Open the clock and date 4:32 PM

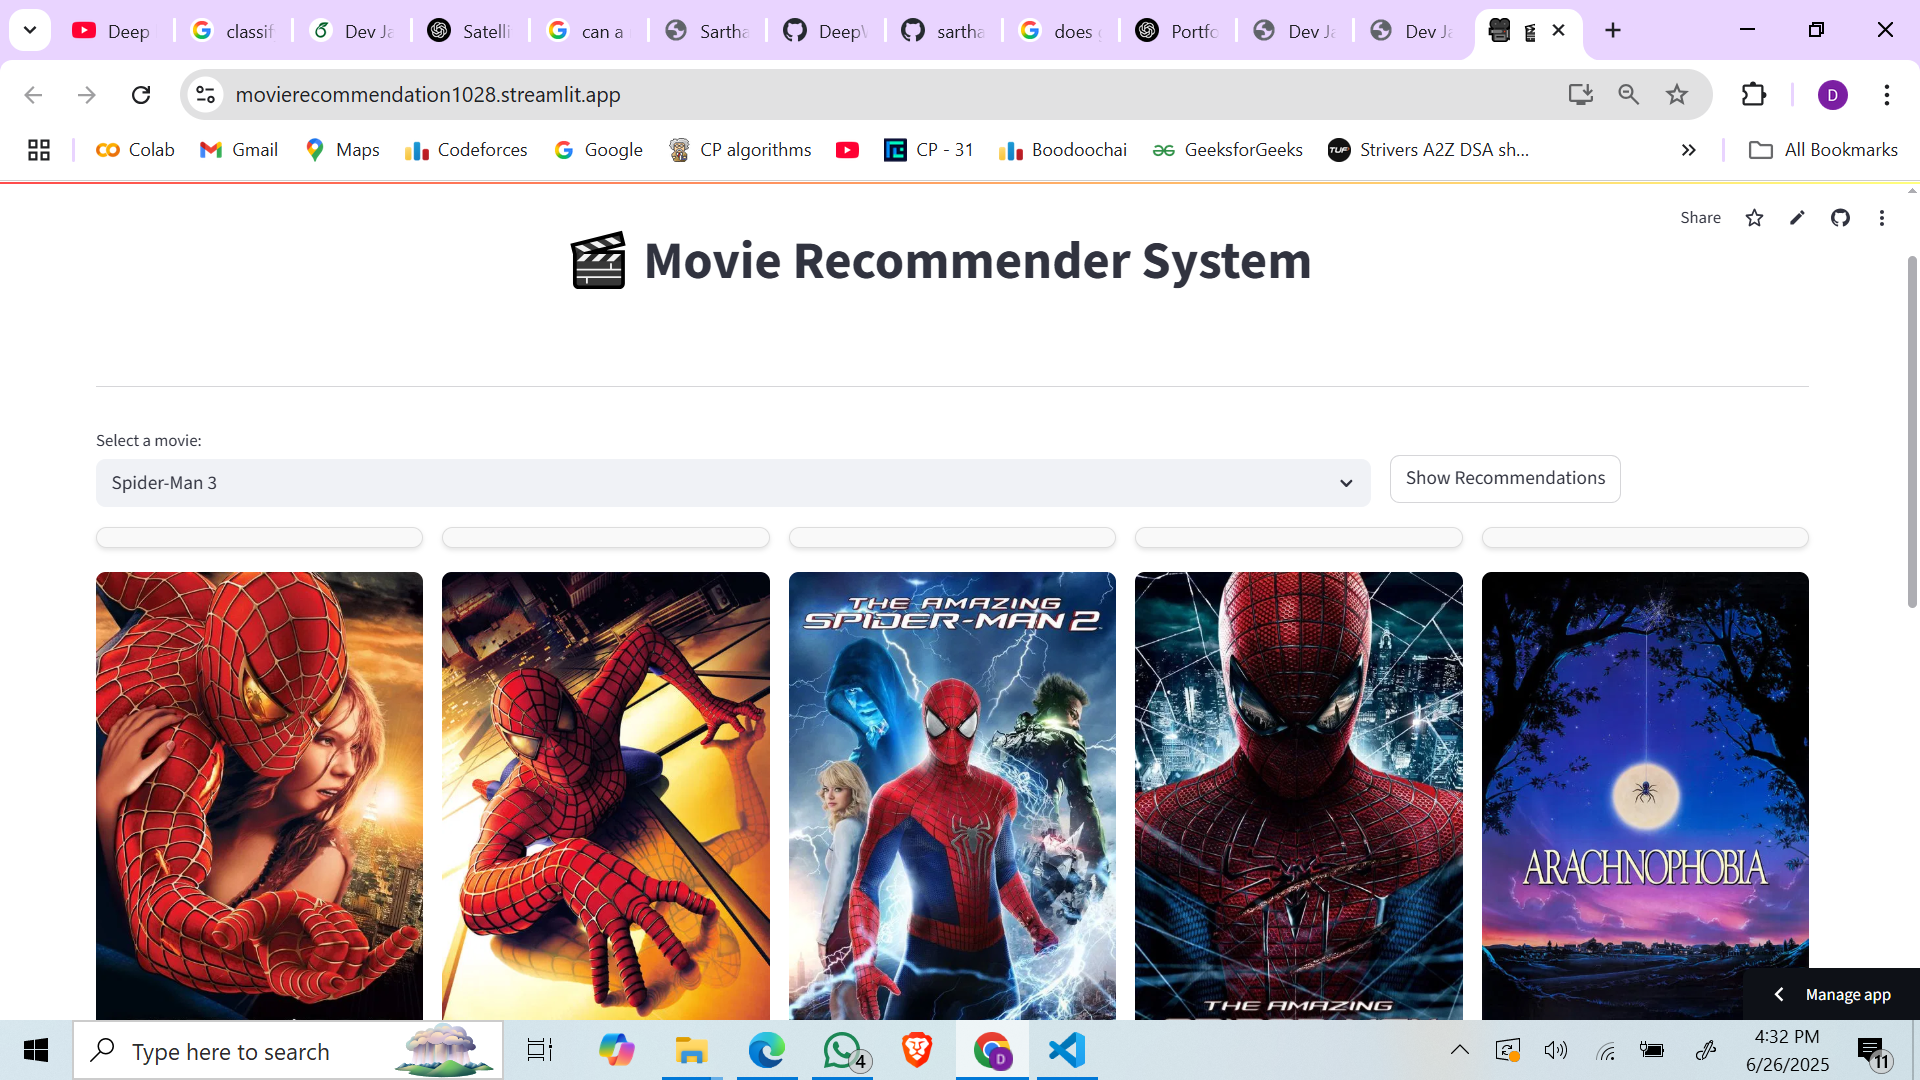[1787, 1050]
